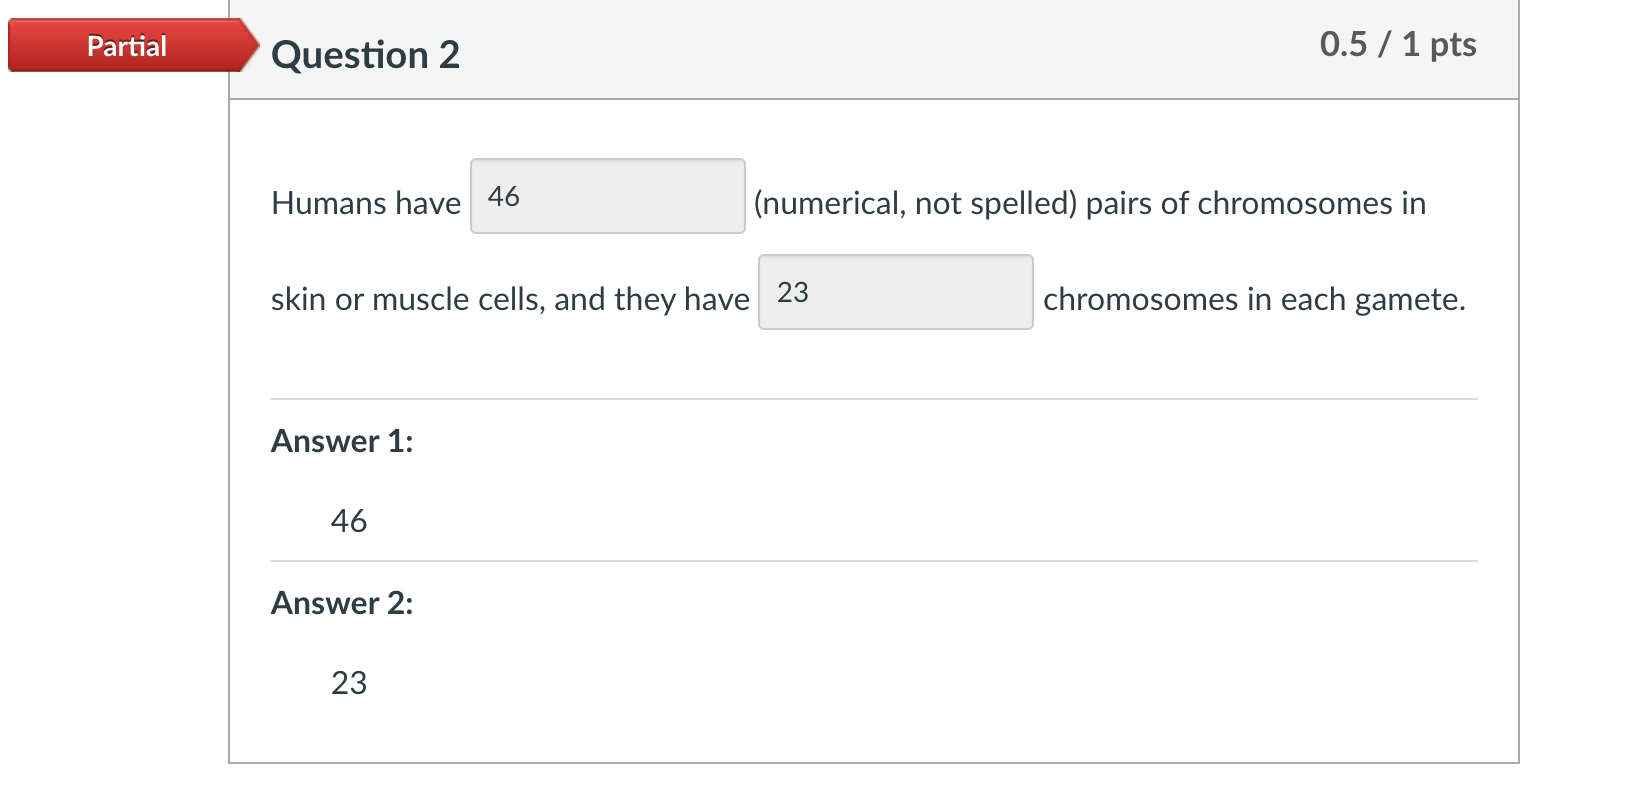Viewport: 1638px width, 786px height.
Task: Click the divider between Answer 1 and Answer 2
Action: [x=874, y=561]
